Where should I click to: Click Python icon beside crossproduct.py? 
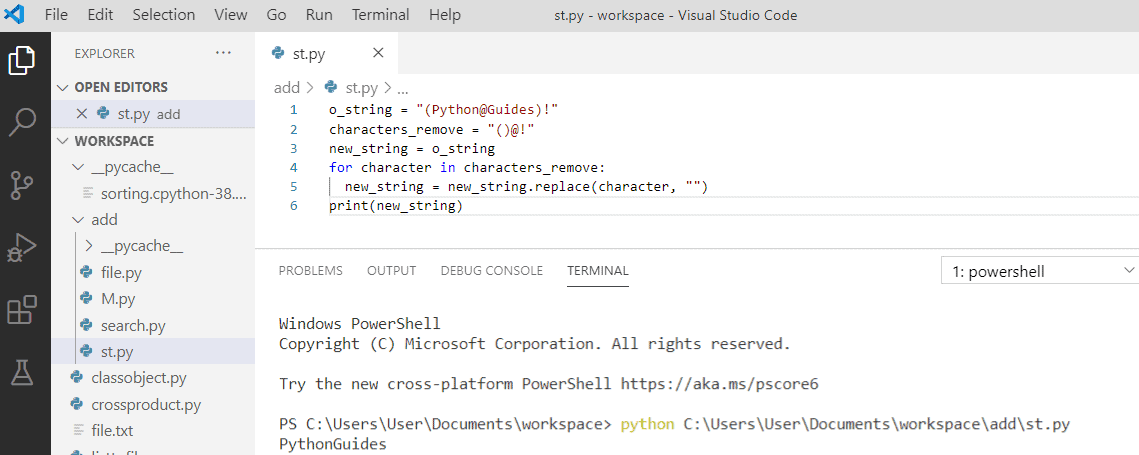pos(76,404)
